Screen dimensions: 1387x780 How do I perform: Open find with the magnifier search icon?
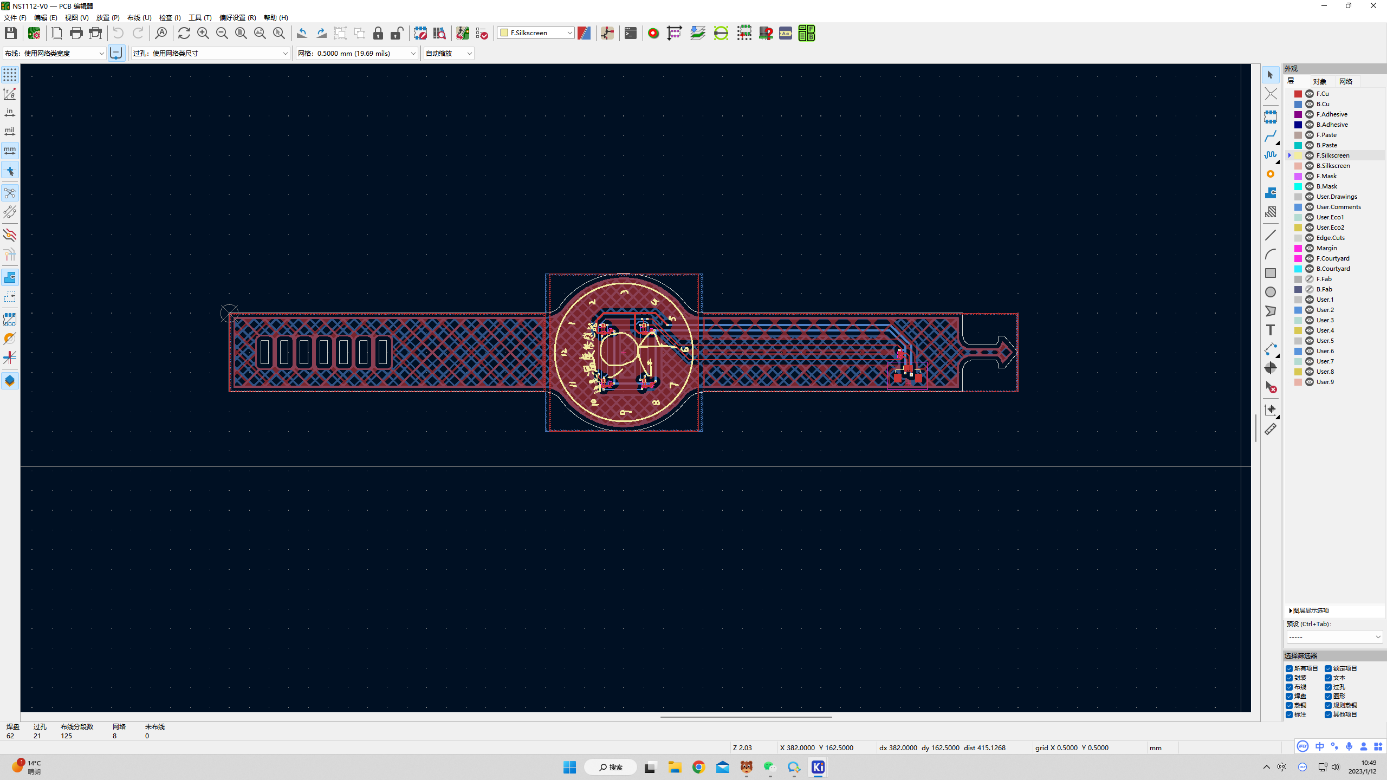click(161, 33)
